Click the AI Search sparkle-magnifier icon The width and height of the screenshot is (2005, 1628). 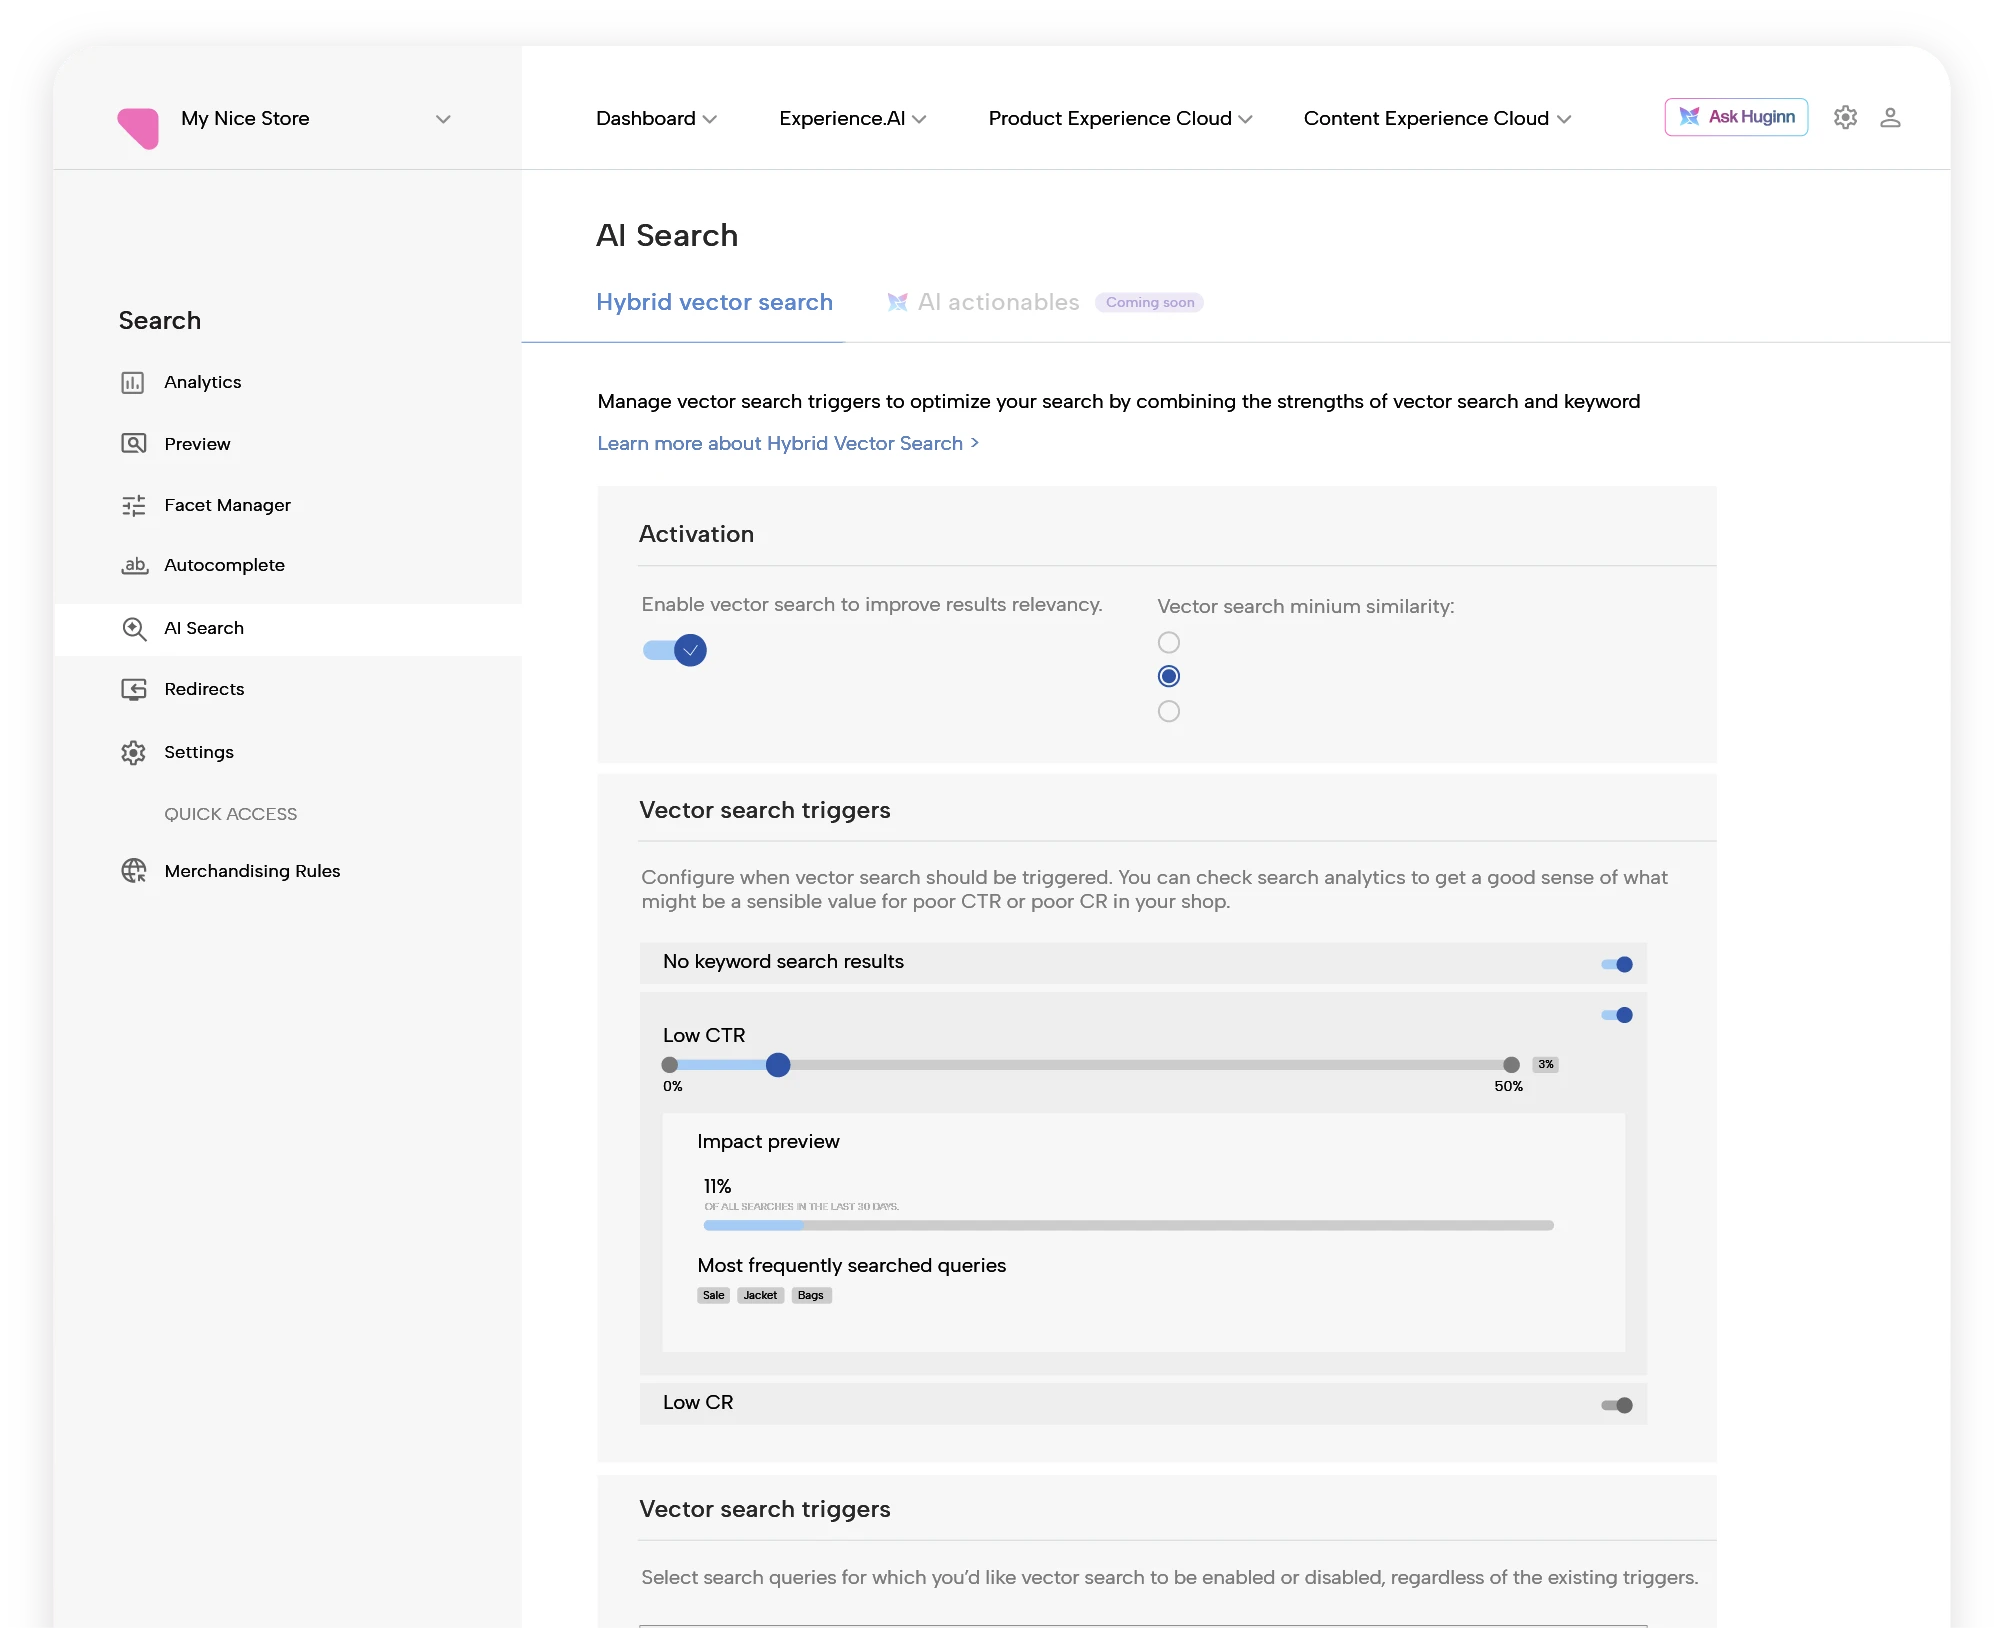(134, 629)
